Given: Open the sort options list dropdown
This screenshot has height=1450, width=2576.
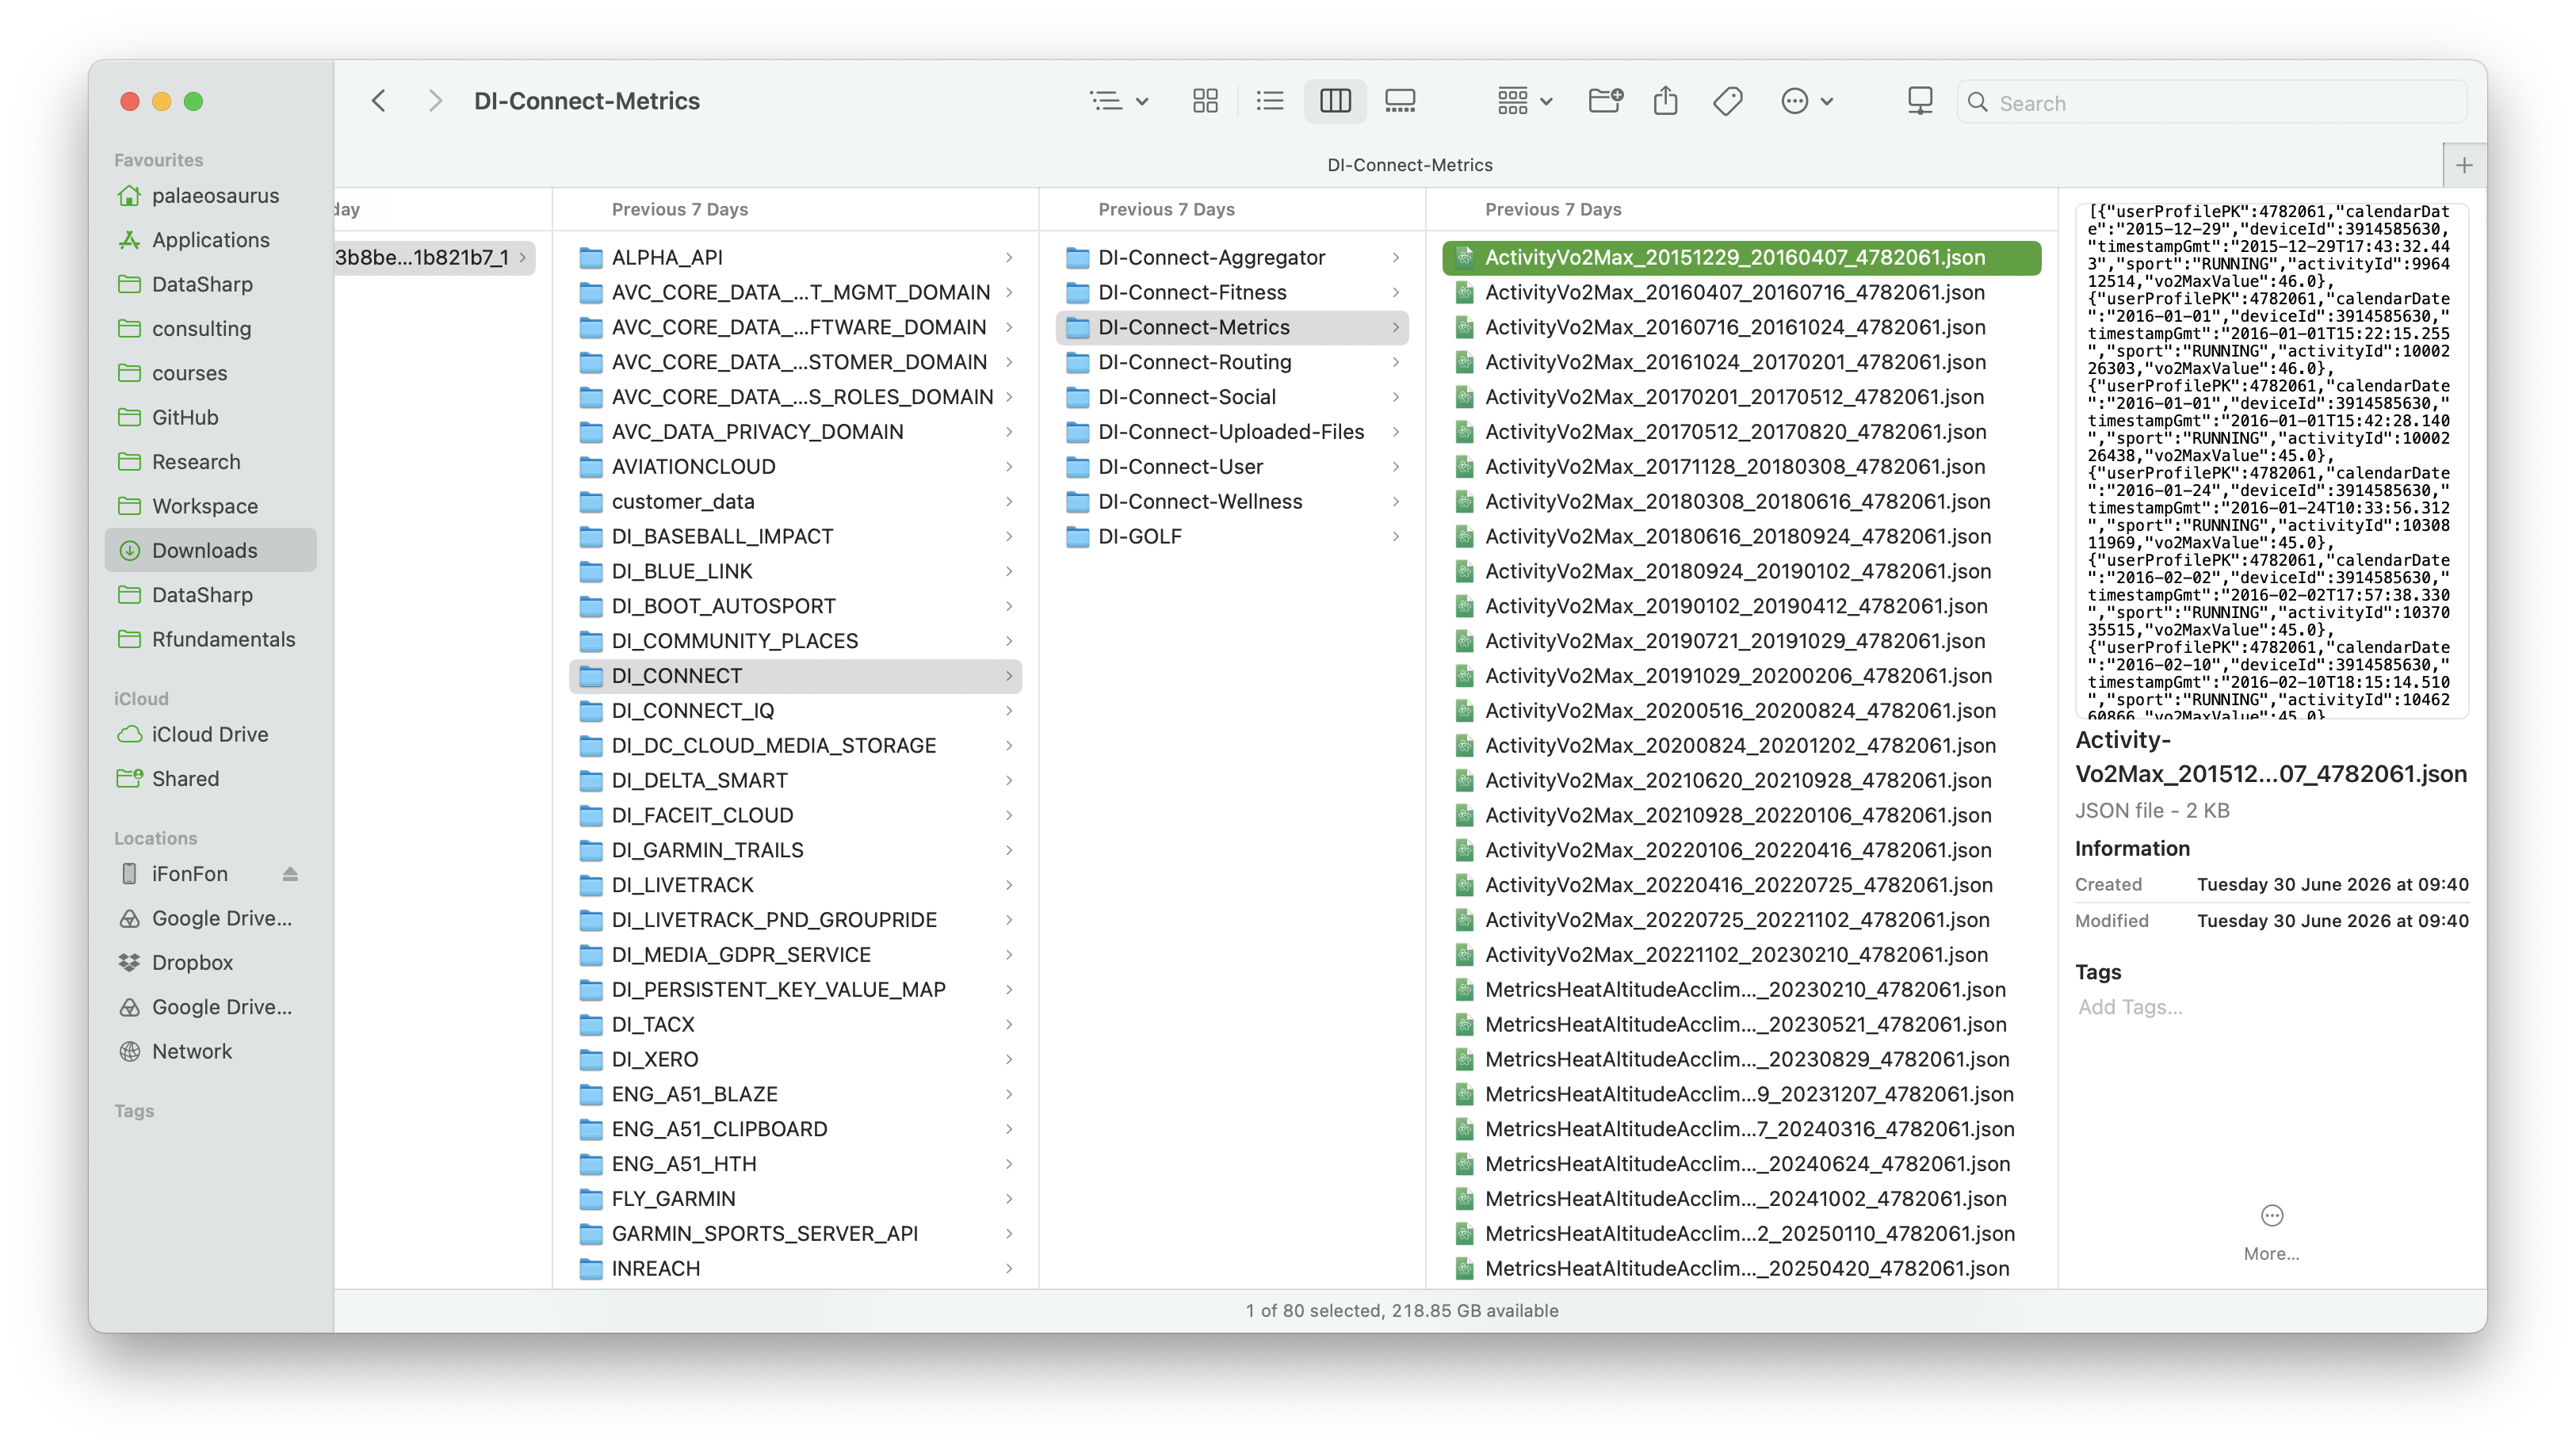Looking at the screenshot, I should pos(1119,101).
